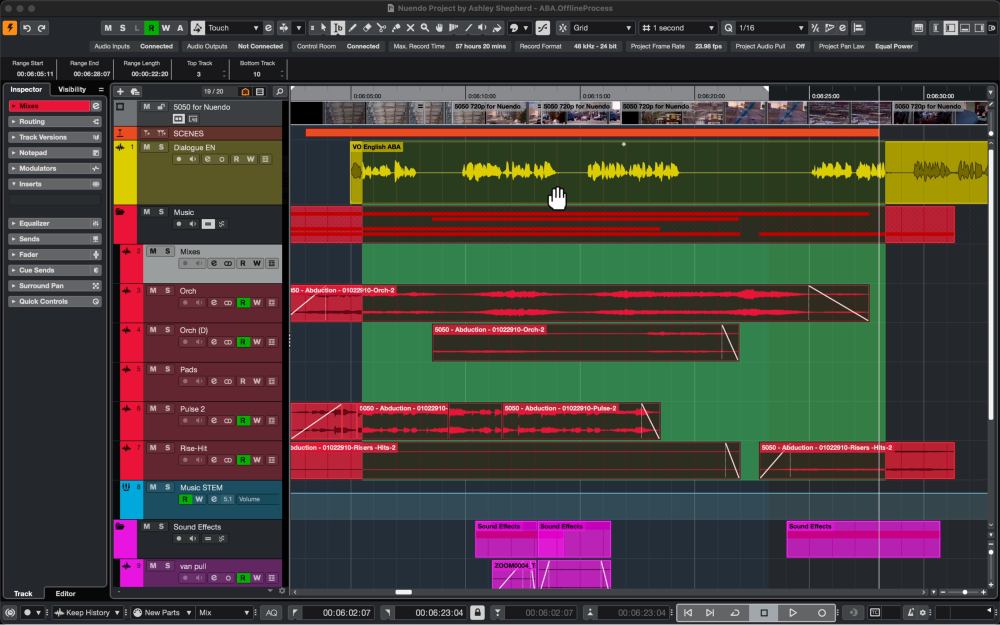Click the vertical zoom slider at bottom right
Image resolution: width=1000 pixels, height=625 pixels.
[962, 592]
